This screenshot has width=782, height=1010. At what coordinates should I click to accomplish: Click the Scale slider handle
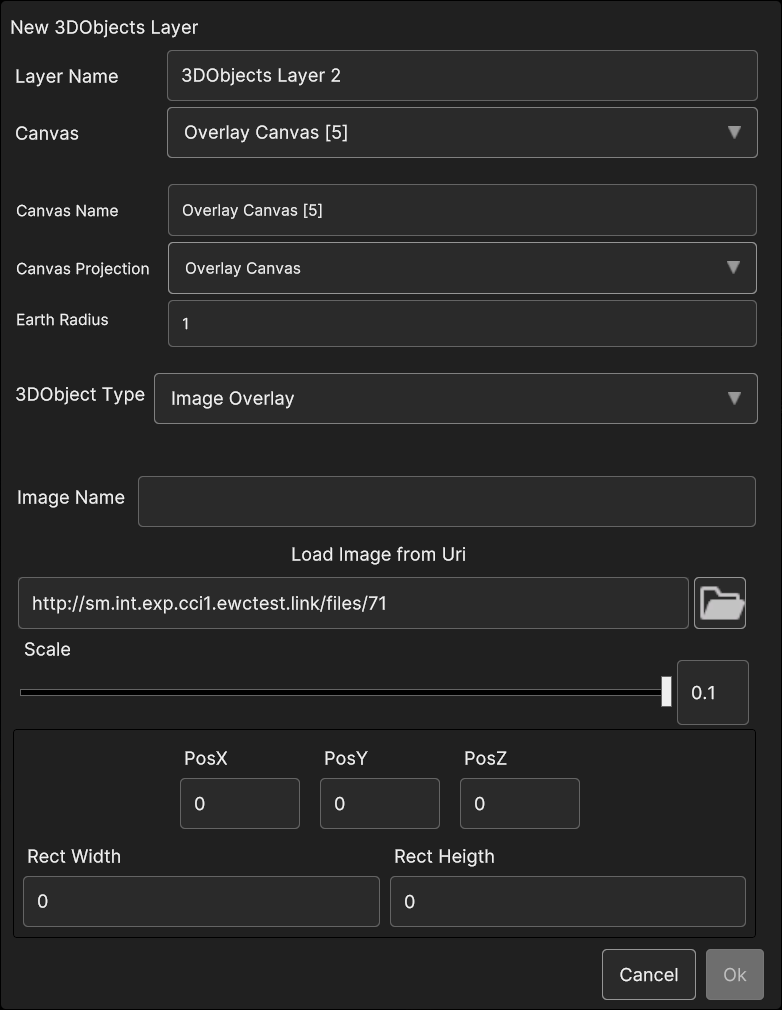[666, 691]
